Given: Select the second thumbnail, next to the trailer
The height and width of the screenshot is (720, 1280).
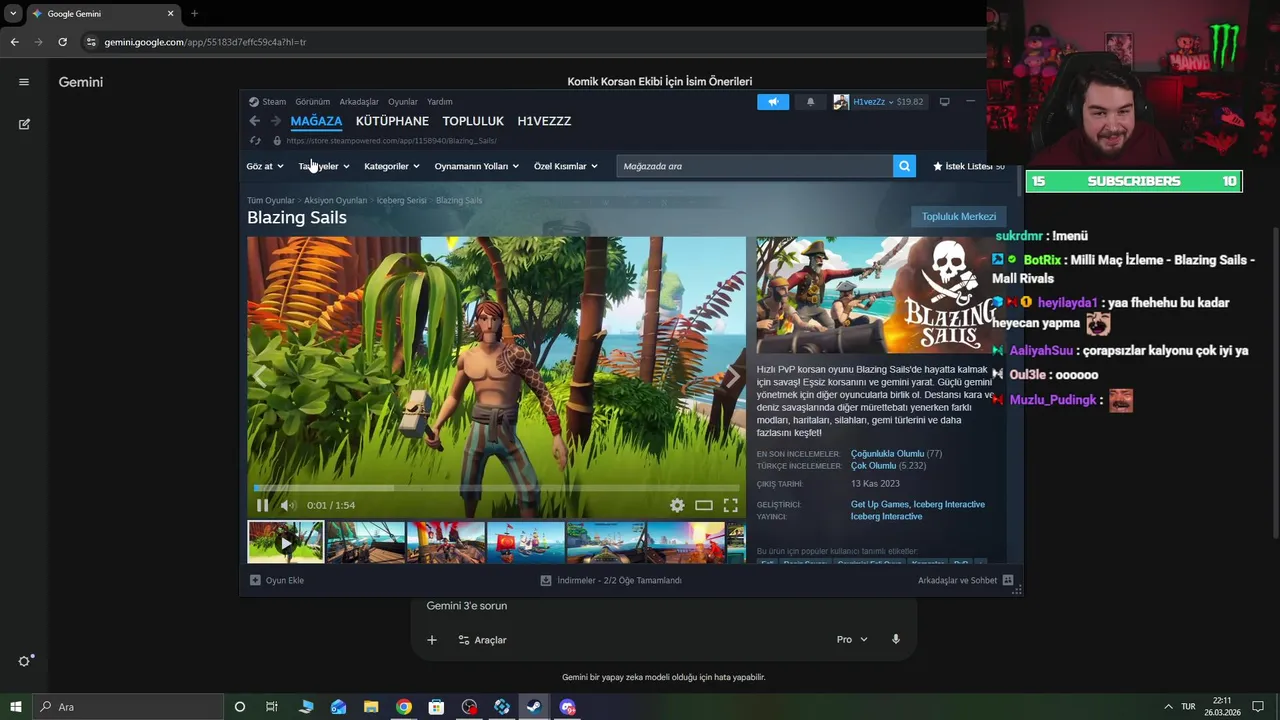Looking at the screenshot, I should click(366, 543).
